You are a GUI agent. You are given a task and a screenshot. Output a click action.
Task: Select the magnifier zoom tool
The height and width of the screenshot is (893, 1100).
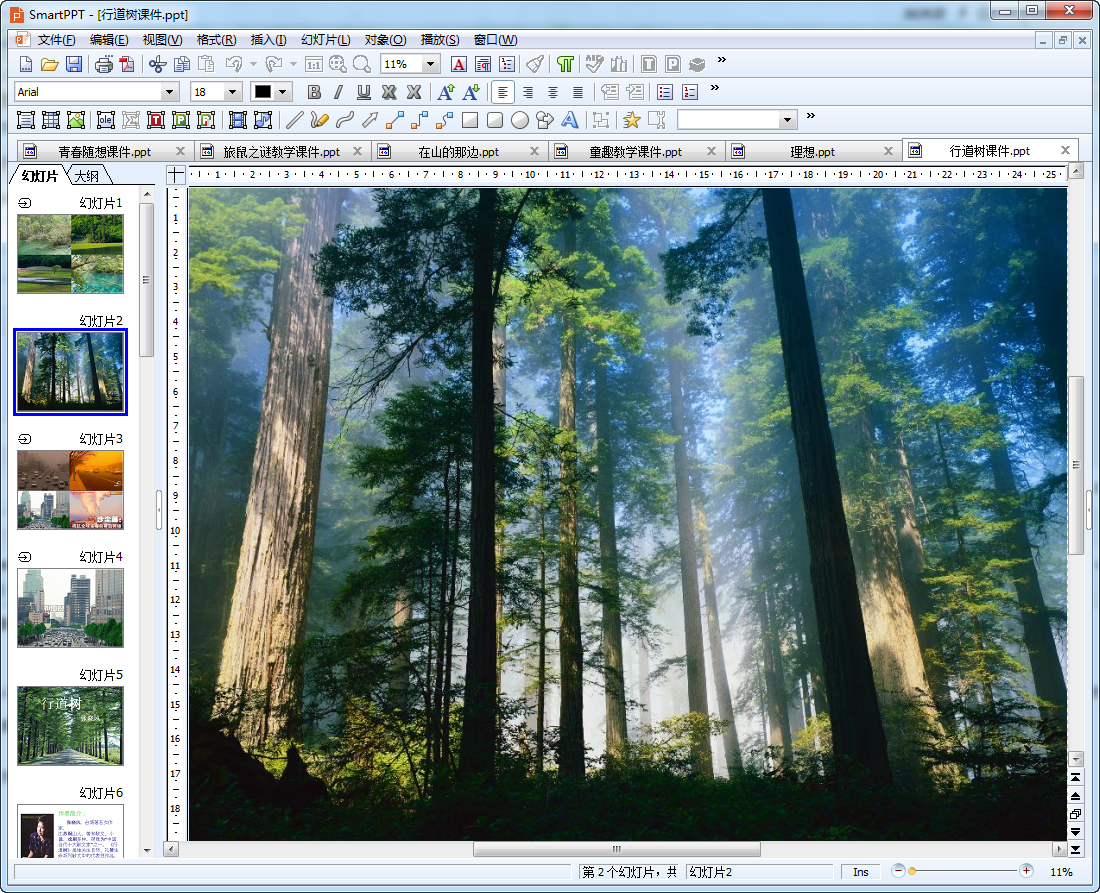362,65
